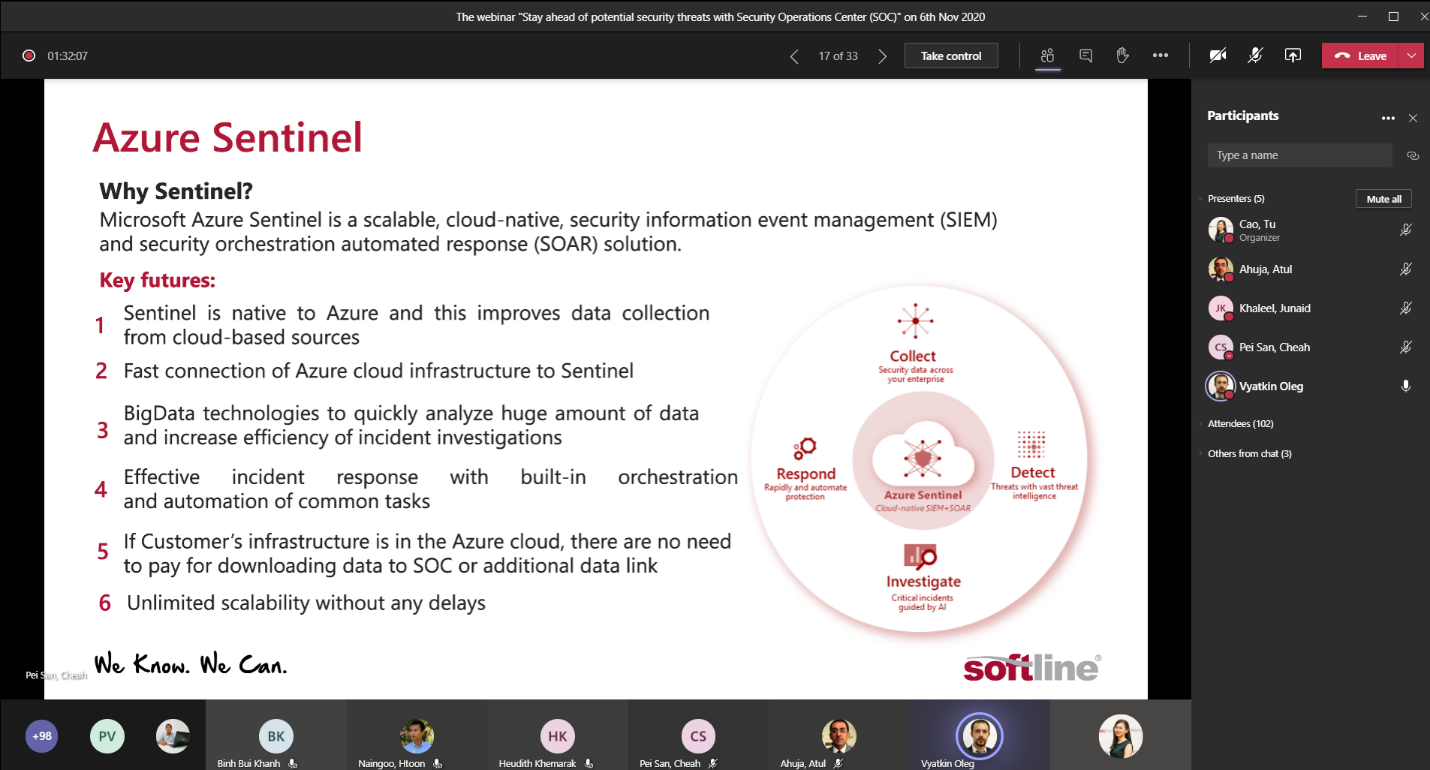Mute all participants
This screenshot has width=1430, height=770.
tap(1384, 199)
